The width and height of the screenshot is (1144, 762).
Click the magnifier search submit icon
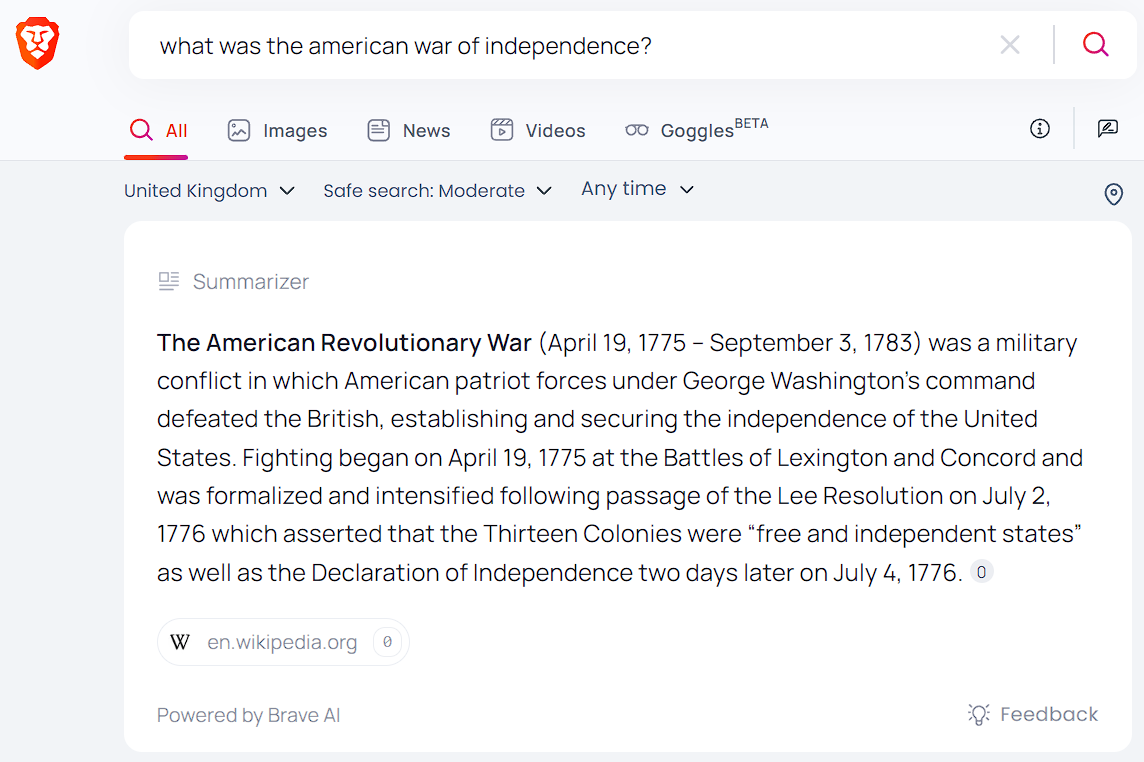1095,45
